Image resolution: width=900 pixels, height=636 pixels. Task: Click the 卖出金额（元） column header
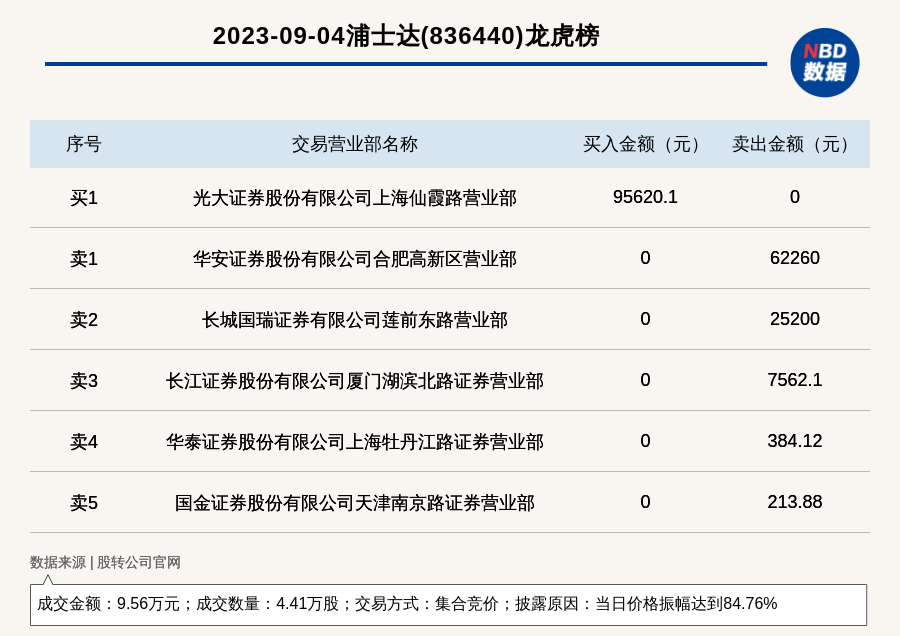pyautogui.click(x=794, y=144)
